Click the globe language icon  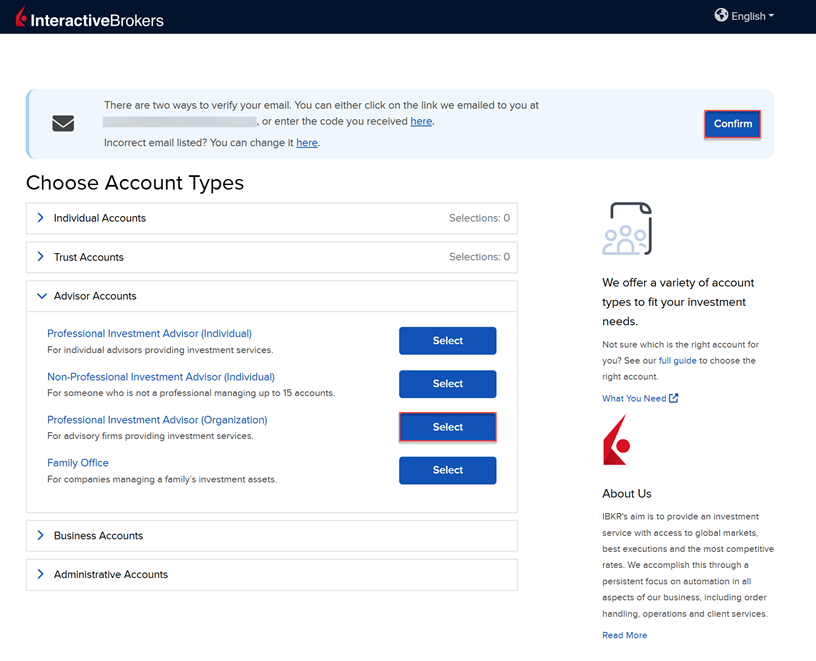[721, 15]
